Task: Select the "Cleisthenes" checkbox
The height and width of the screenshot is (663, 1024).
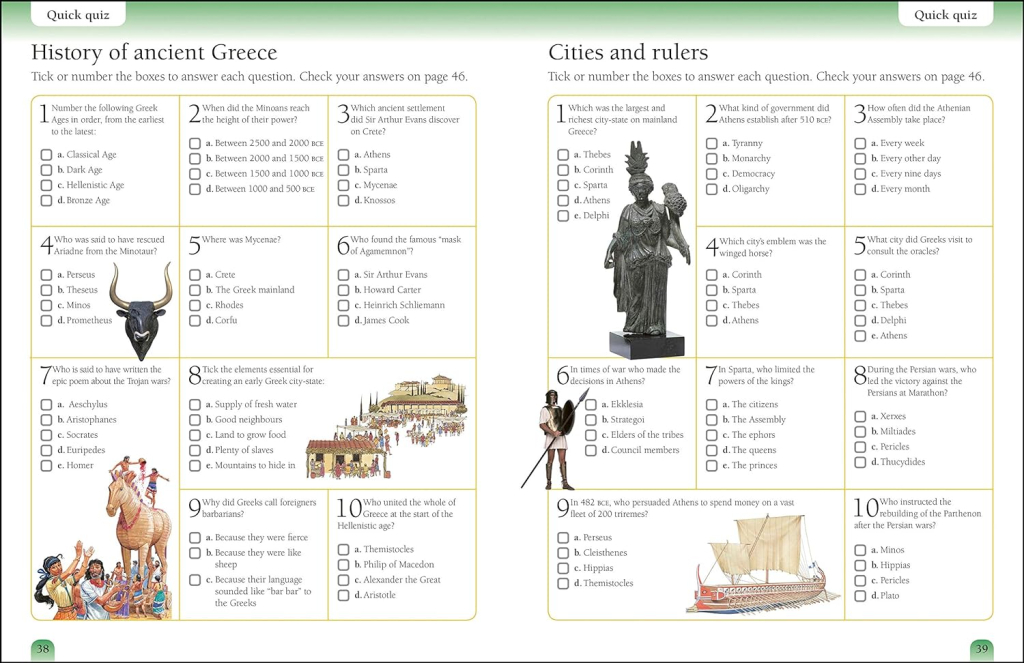Action: pos(563,553)
